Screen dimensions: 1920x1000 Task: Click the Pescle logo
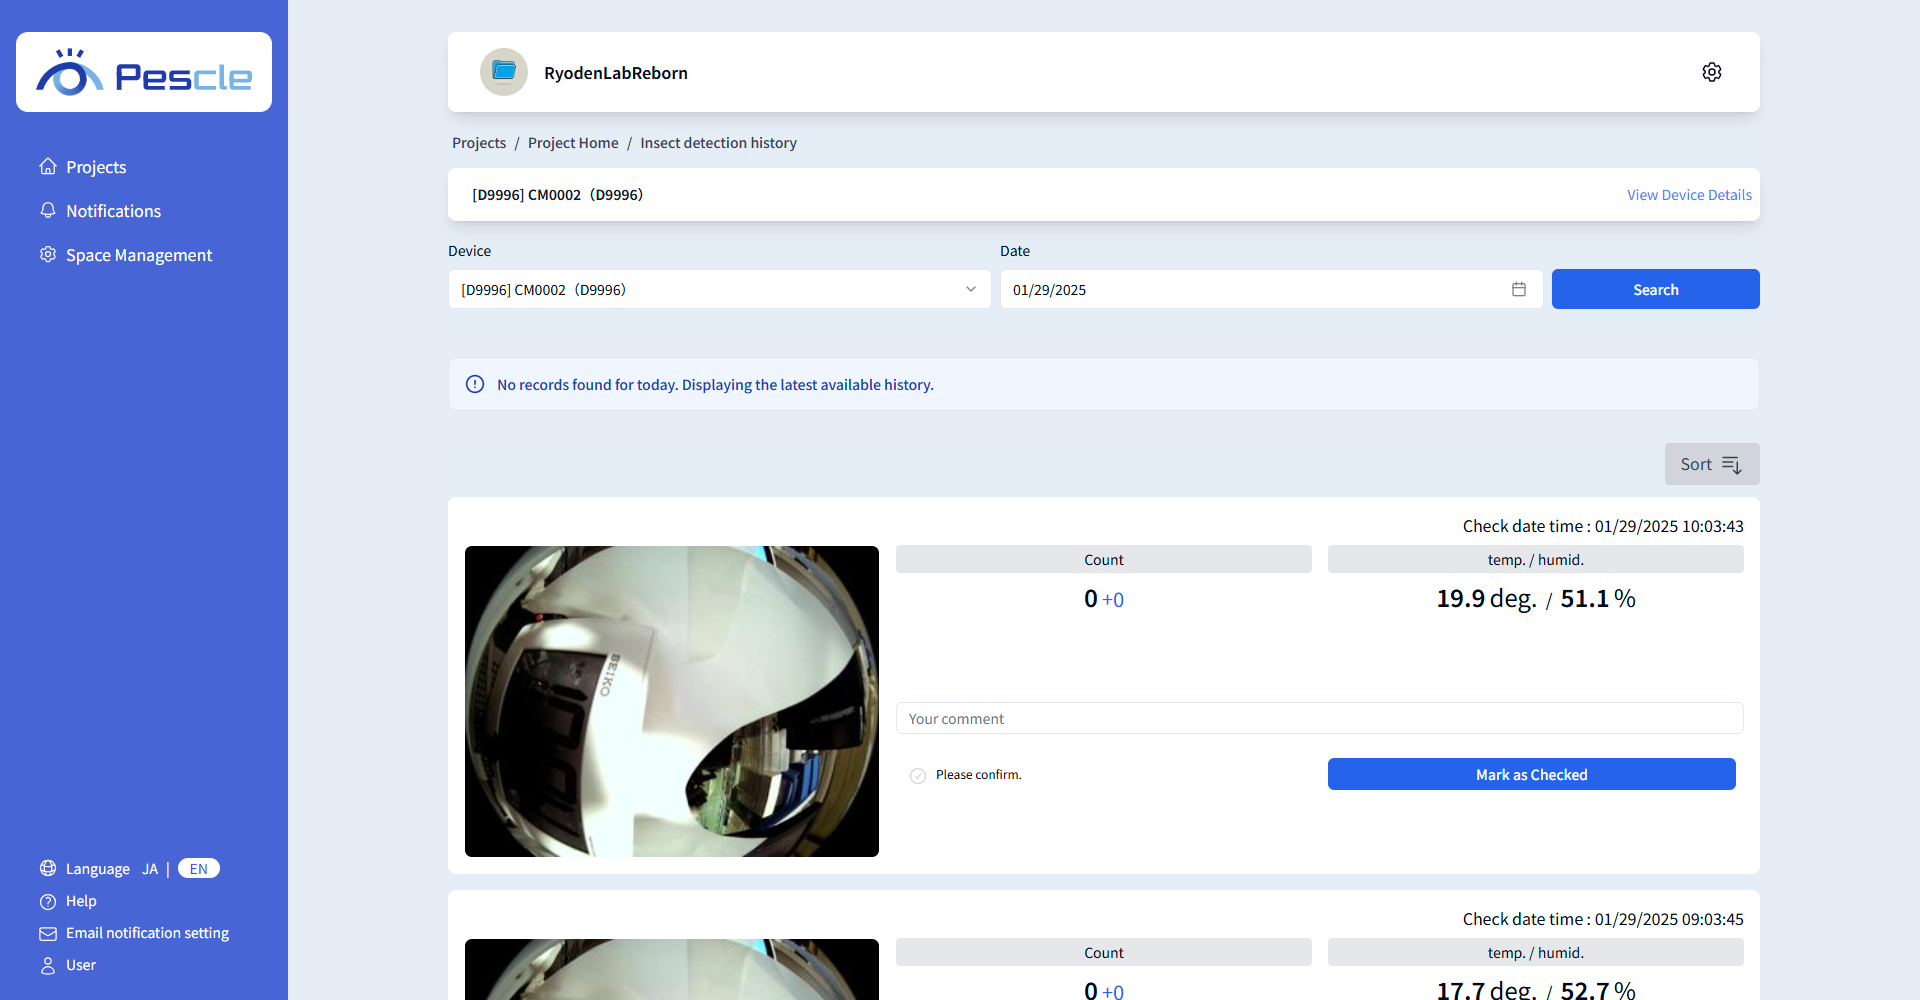point(144,73)
